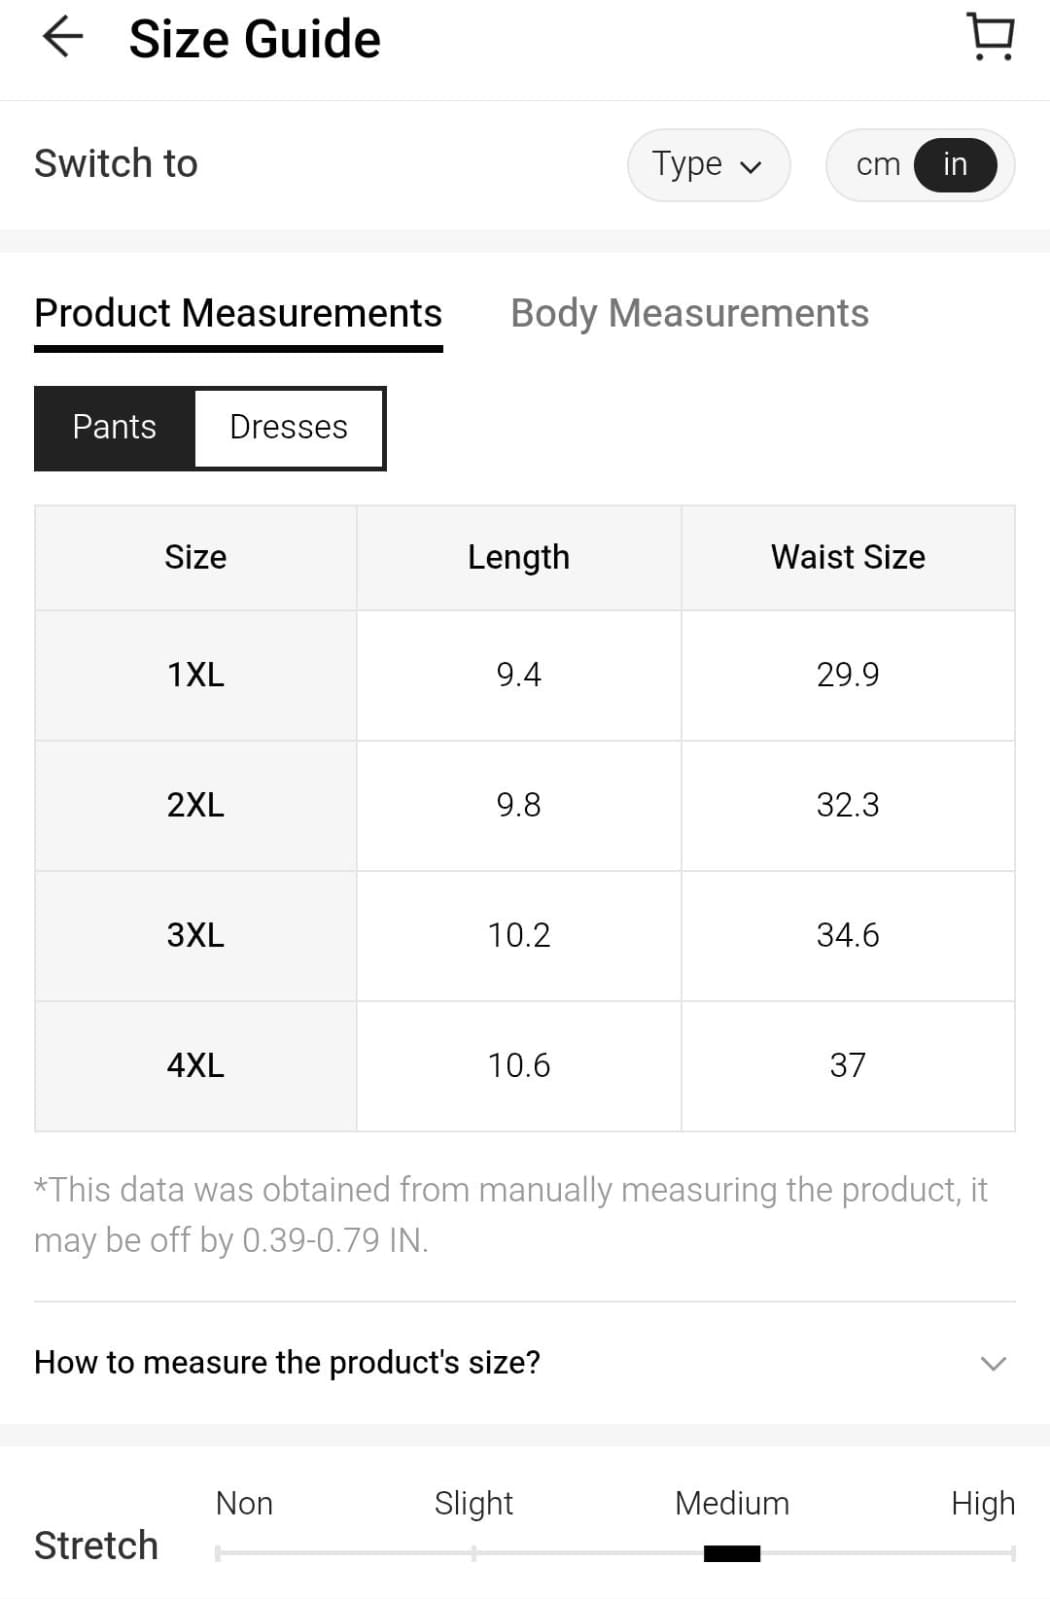The height and width of the screenshot is (1599, 1050).
Task: Select the Pants size table
Action: tap(115, 427)
